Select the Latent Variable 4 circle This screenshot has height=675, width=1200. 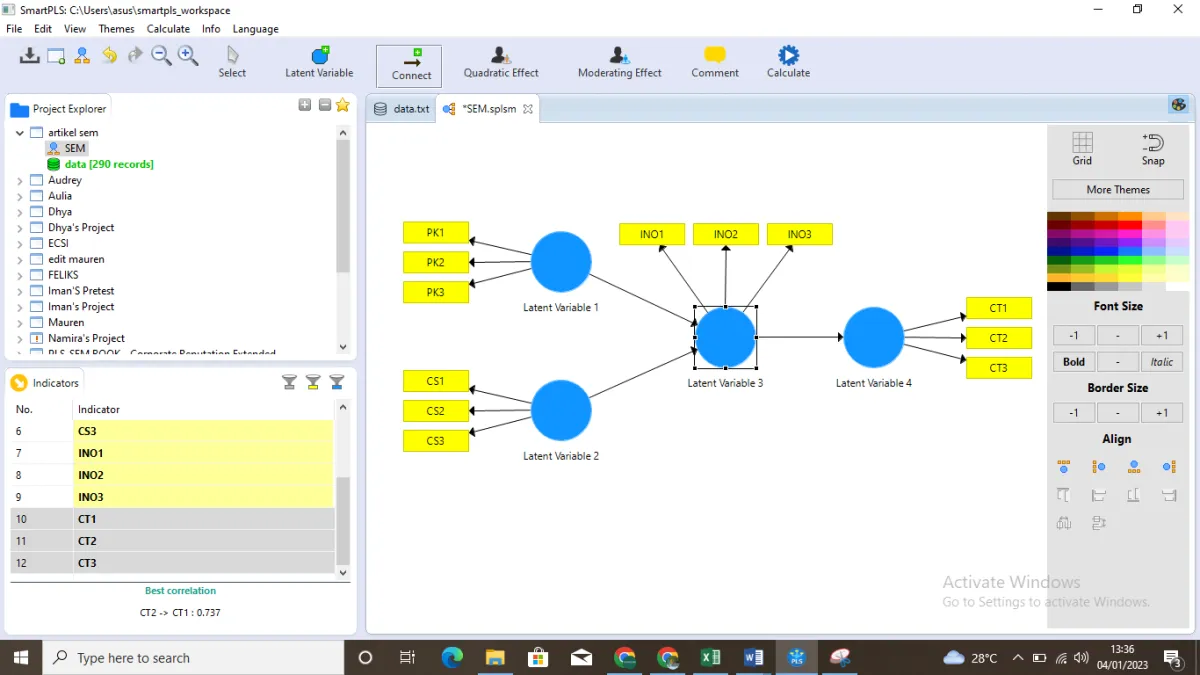coord(874,338)
